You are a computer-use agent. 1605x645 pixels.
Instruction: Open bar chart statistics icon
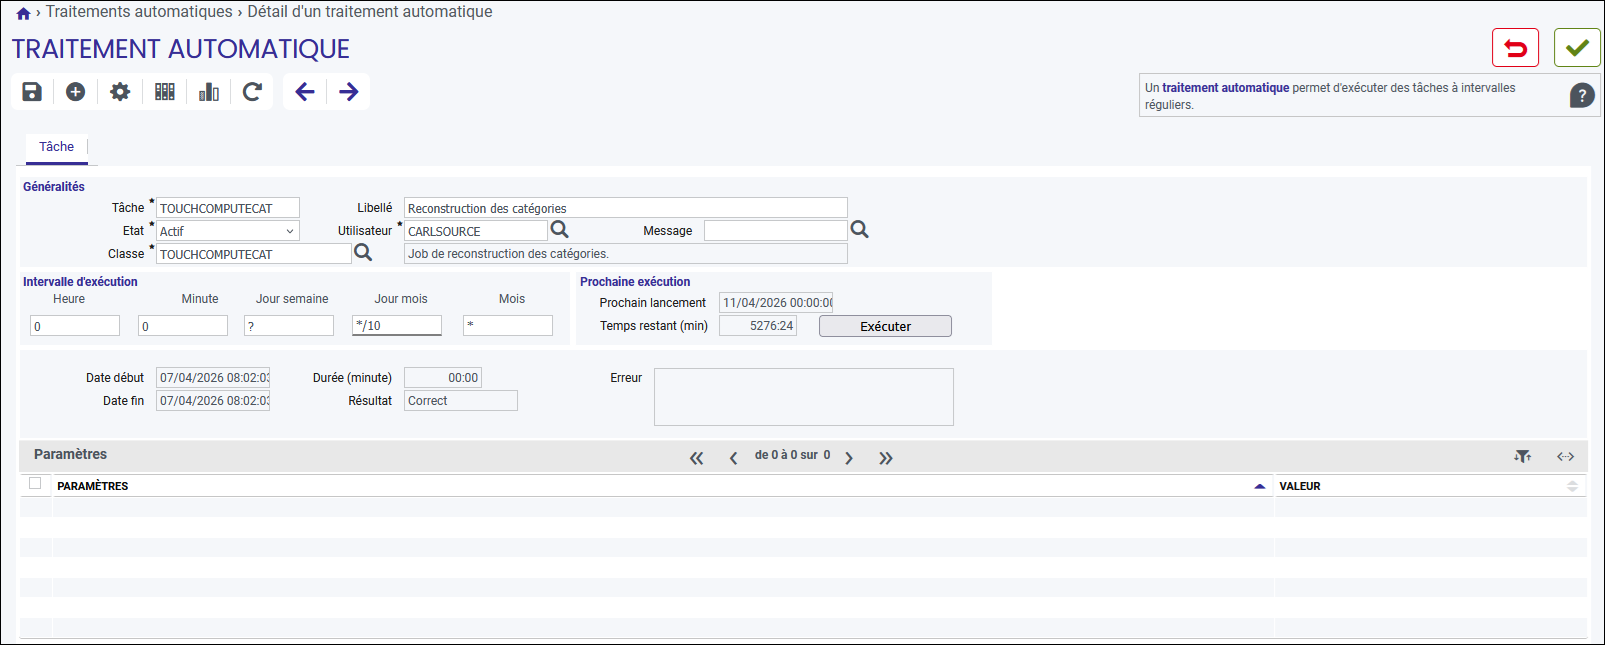coord(209,92)
